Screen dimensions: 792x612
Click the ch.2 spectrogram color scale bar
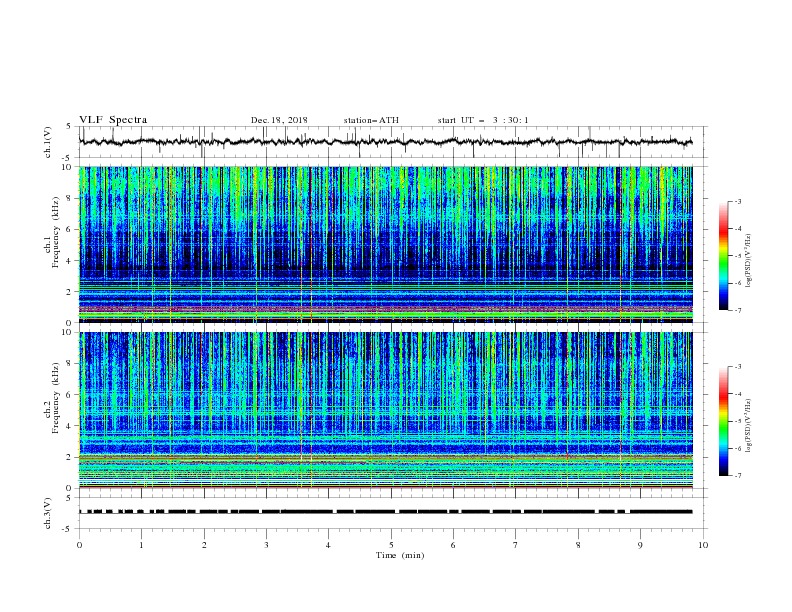[x=724, y=421]
